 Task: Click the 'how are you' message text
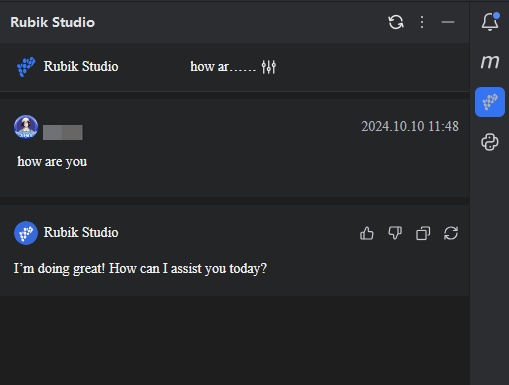[52, 162]
